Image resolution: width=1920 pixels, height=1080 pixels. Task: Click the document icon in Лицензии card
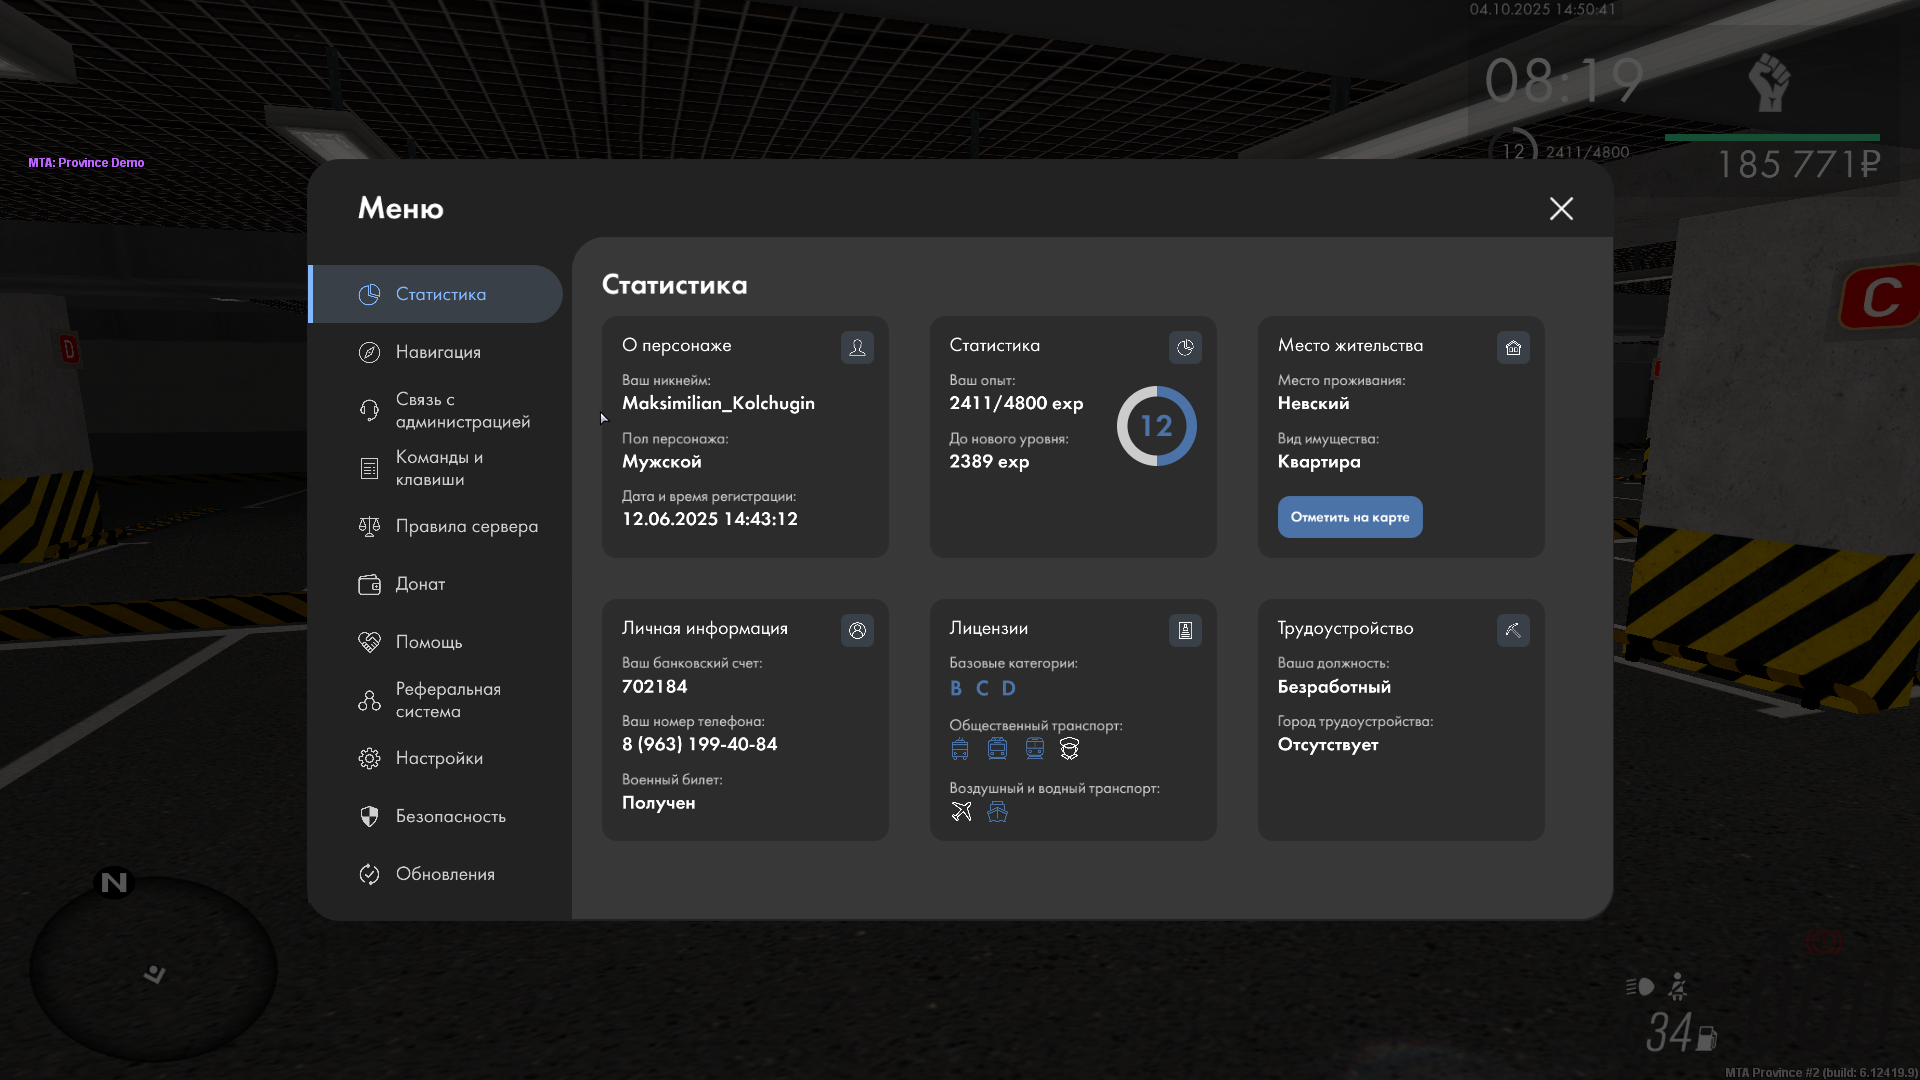[1185, 631]
